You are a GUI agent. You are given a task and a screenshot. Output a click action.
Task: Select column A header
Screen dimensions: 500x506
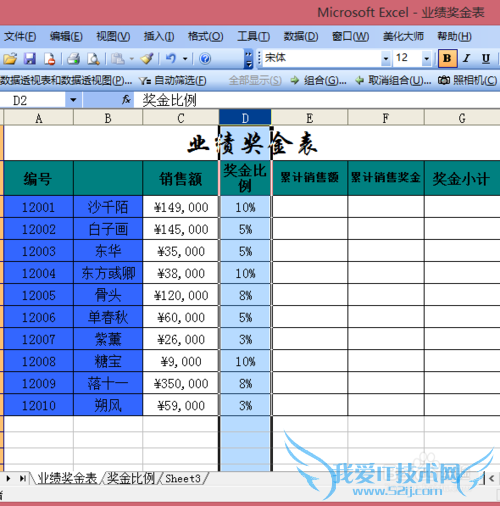tap(39, 118)
